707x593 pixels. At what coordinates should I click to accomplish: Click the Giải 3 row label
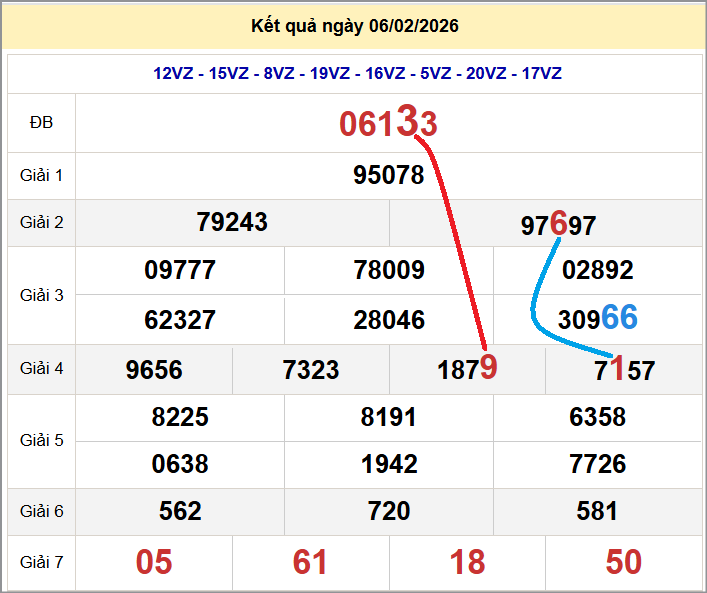[x=41, y=295]
